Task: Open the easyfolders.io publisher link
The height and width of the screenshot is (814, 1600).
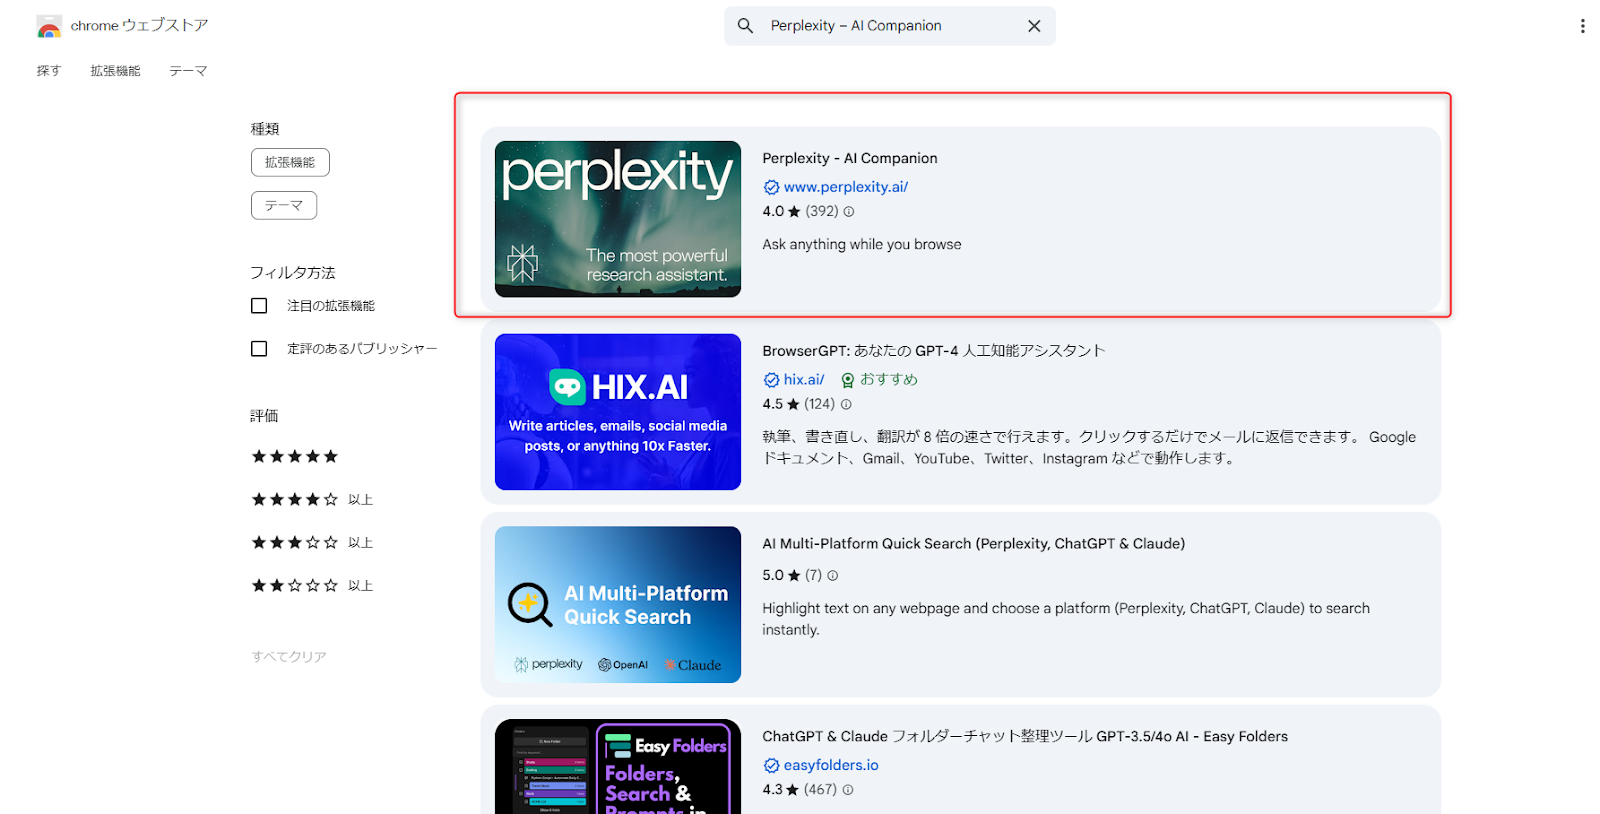Action: [831, 766]
